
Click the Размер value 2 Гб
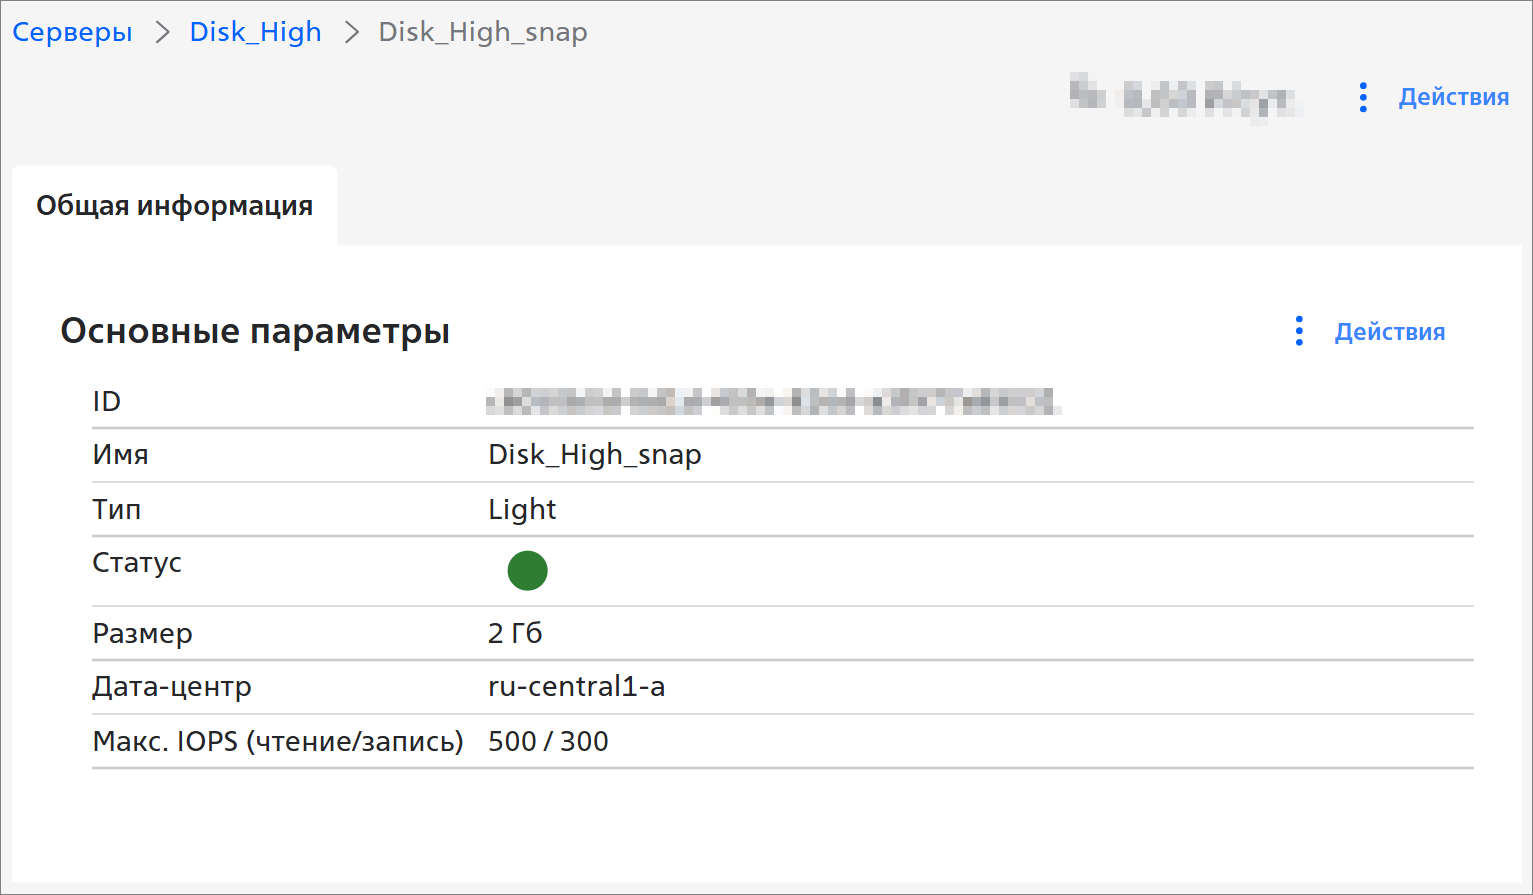pos(514,634)
